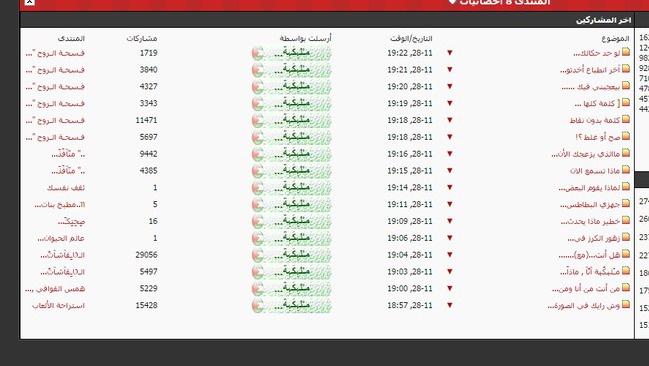
Task: Collapse the statistics panel with top-left X box
Action: [29, 2]
